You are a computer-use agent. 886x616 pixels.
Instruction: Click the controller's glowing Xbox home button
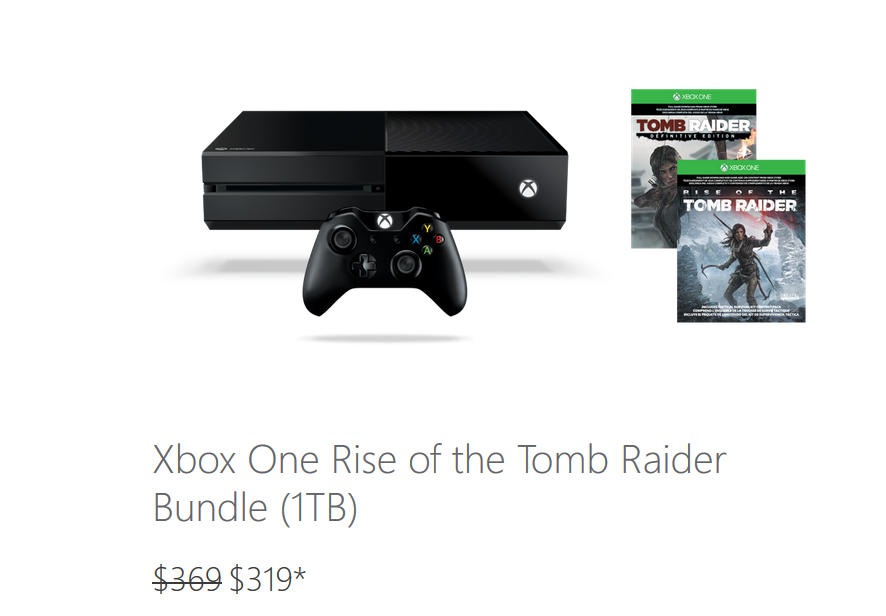coord(385,220)
